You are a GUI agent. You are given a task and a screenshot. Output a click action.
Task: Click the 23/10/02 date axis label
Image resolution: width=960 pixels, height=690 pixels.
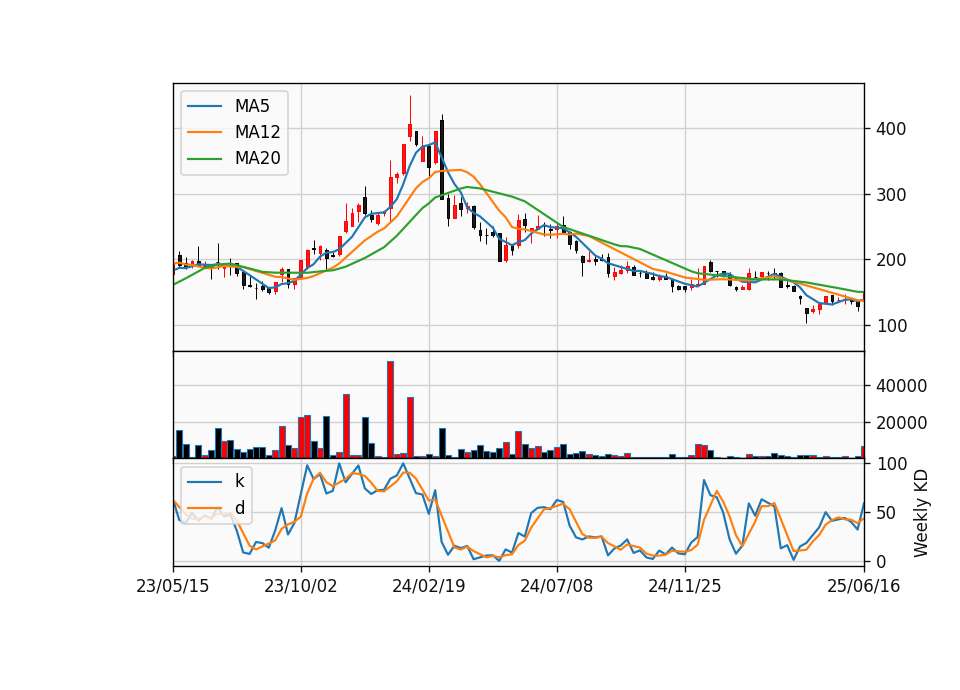[301, 586]
